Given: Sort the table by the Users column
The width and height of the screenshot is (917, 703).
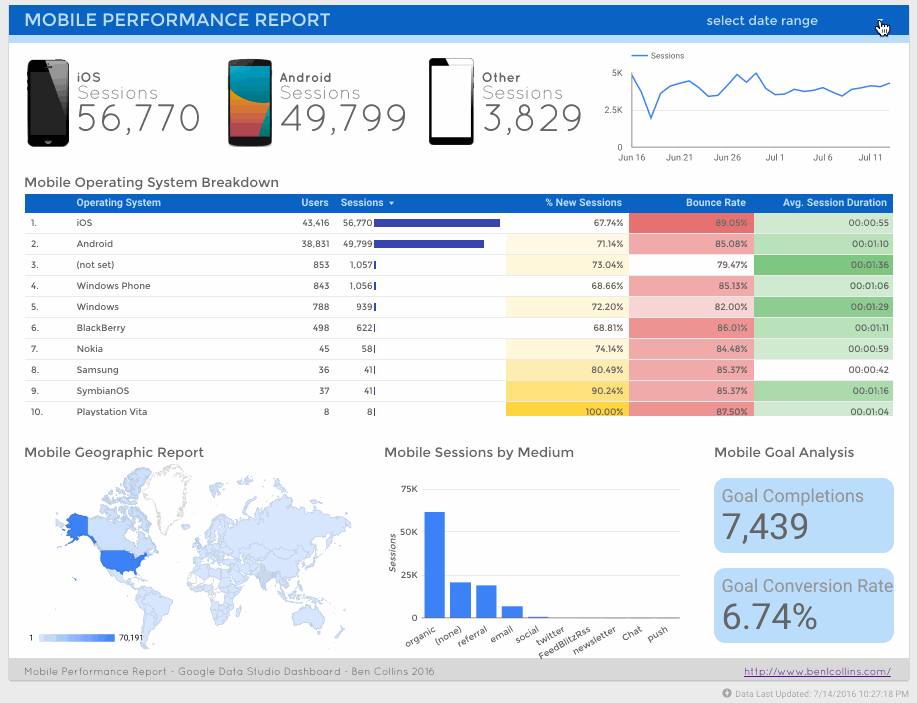Looking at the screenshot, I should 315,202.
